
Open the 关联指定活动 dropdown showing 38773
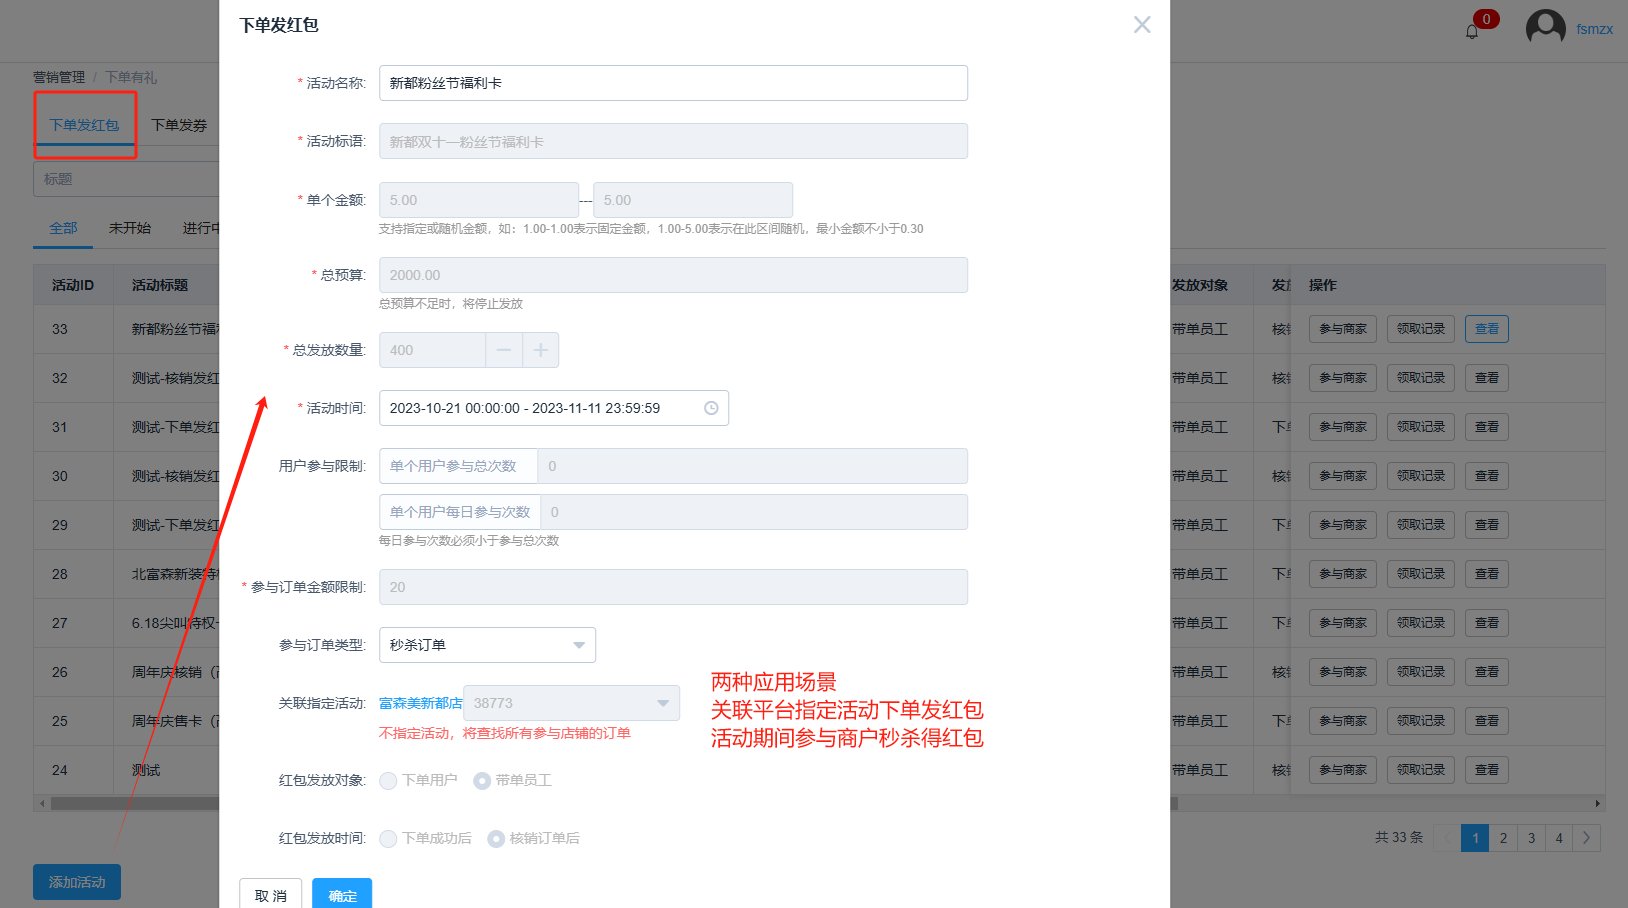571,703
